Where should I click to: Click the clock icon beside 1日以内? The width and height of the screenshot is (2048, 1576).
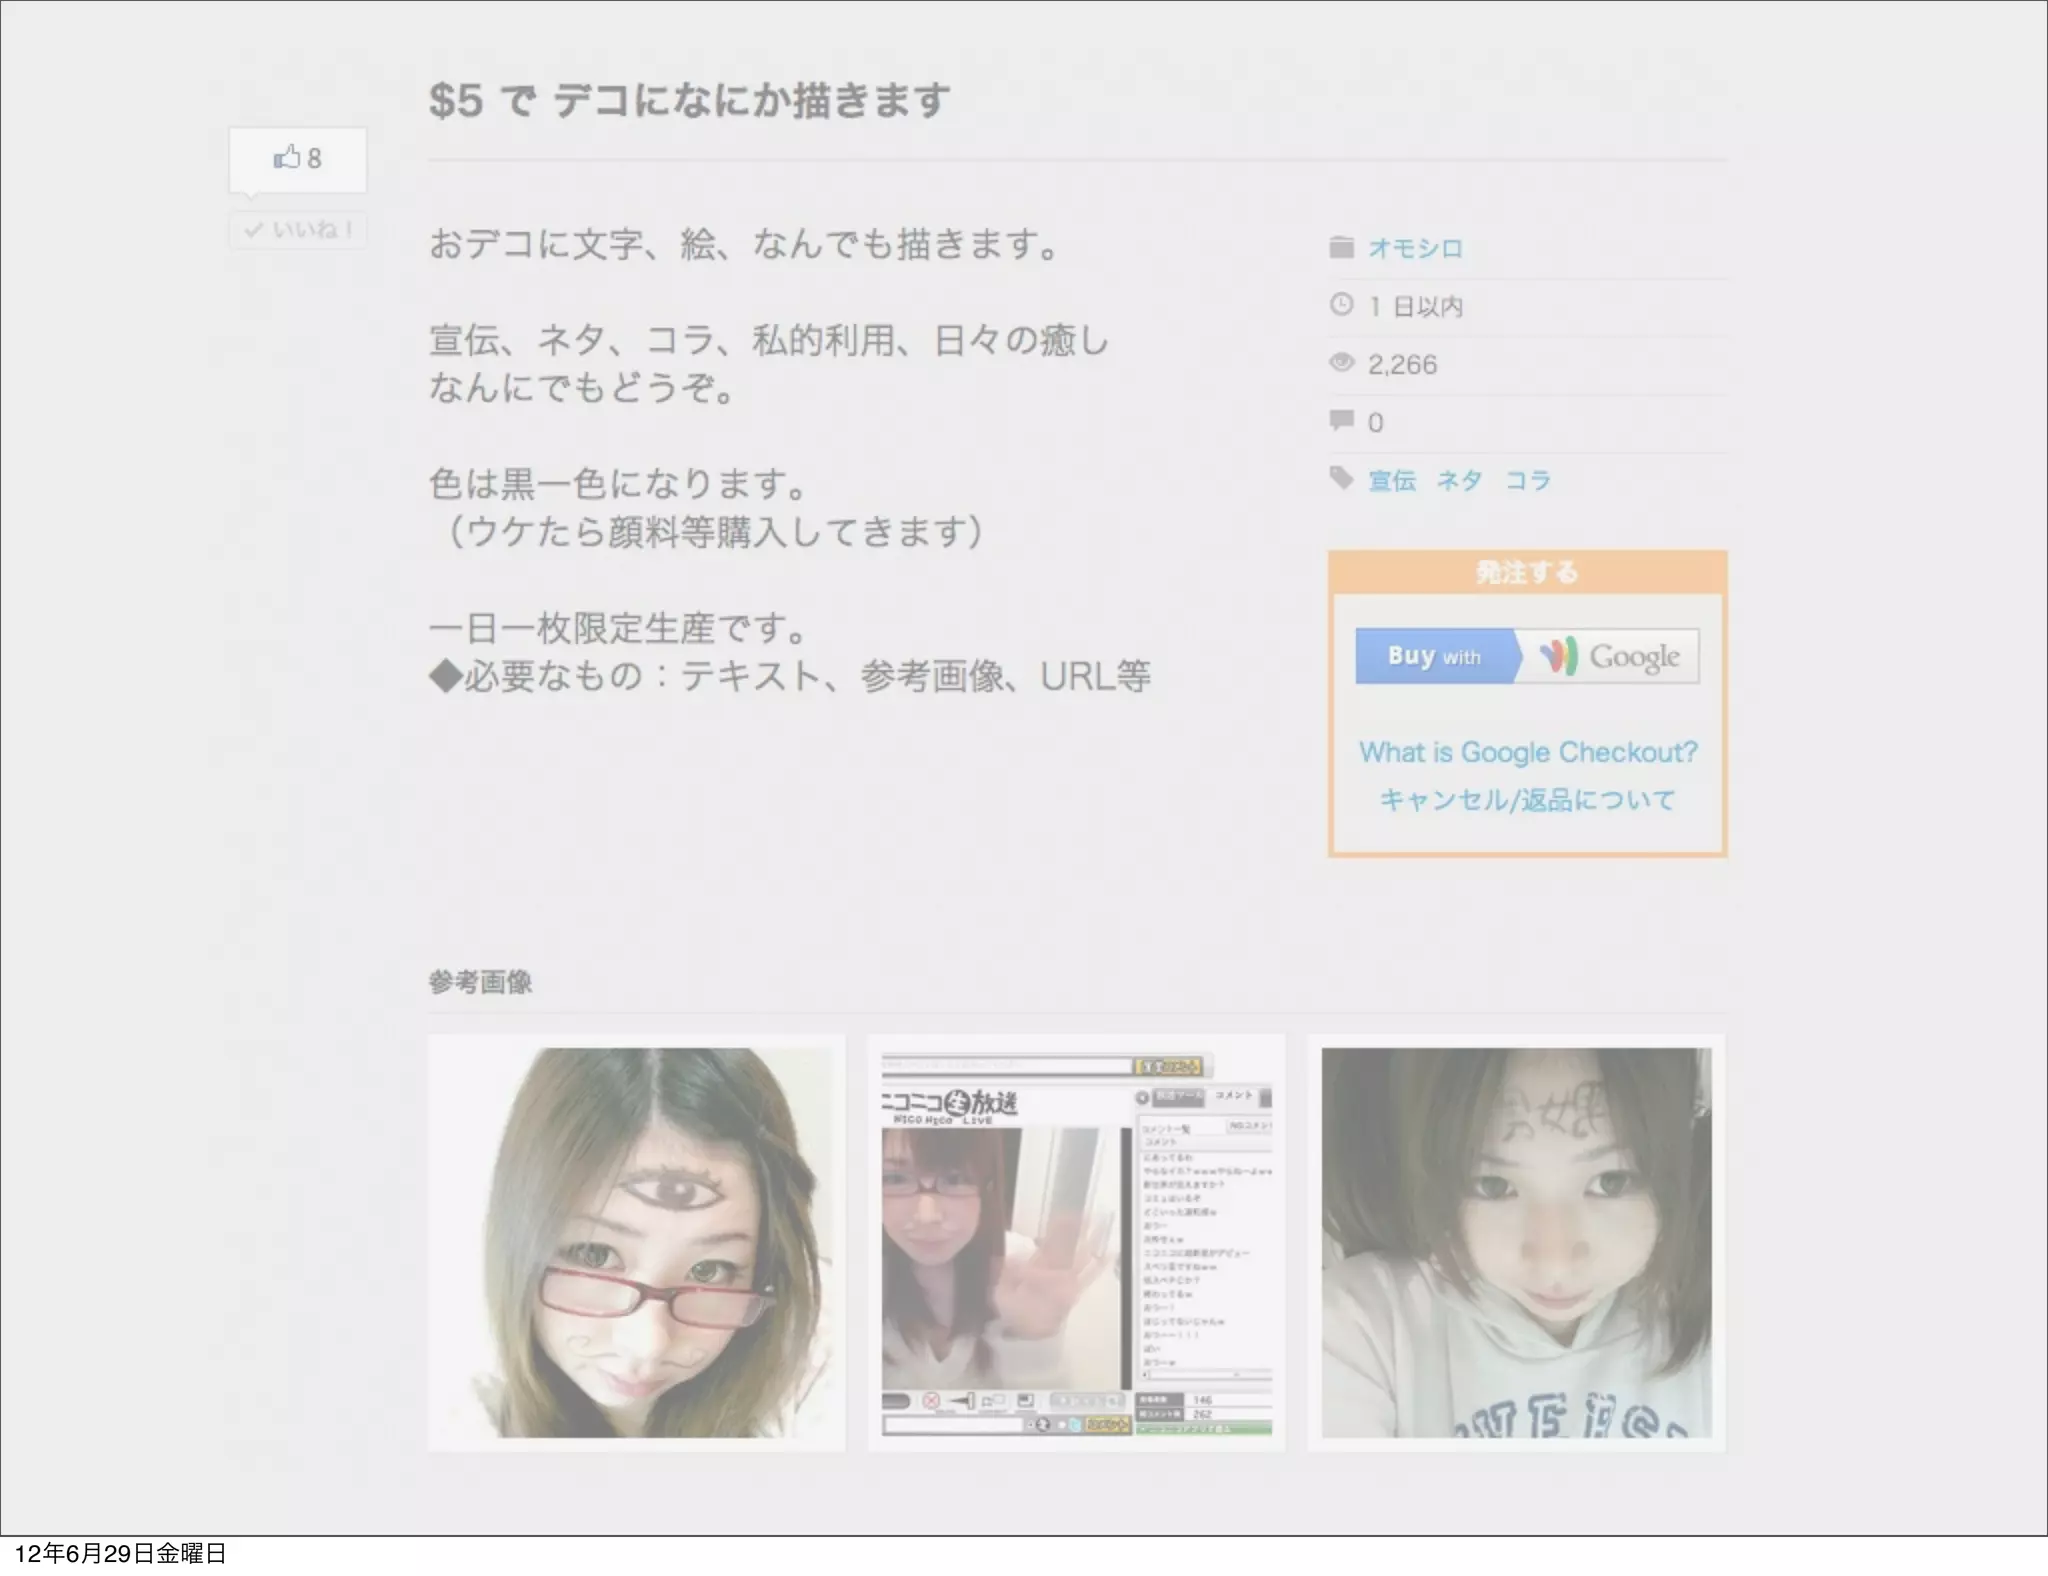(1341, 305)
